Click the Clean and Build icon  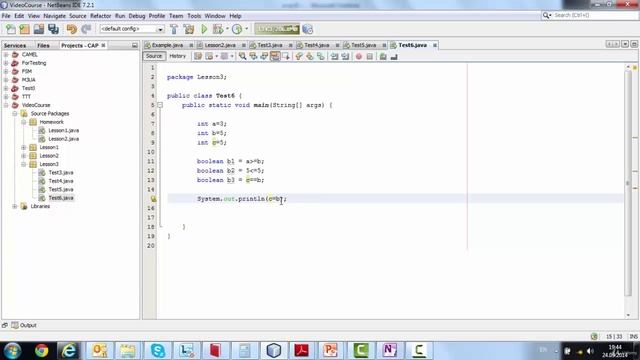189,29
